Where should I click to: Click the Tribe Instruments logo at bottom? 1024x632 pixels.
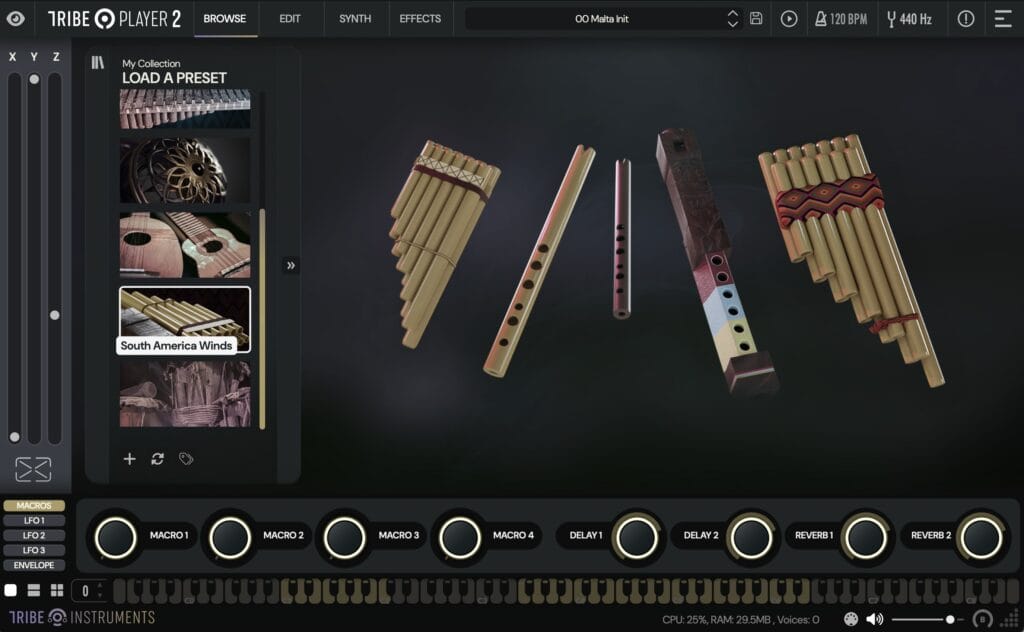pyautogui.click(x=82, y=618)
